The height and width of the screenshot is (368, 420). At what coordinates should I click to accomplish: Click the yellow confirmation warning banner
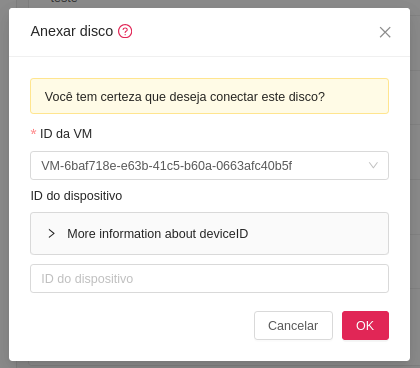209,96
